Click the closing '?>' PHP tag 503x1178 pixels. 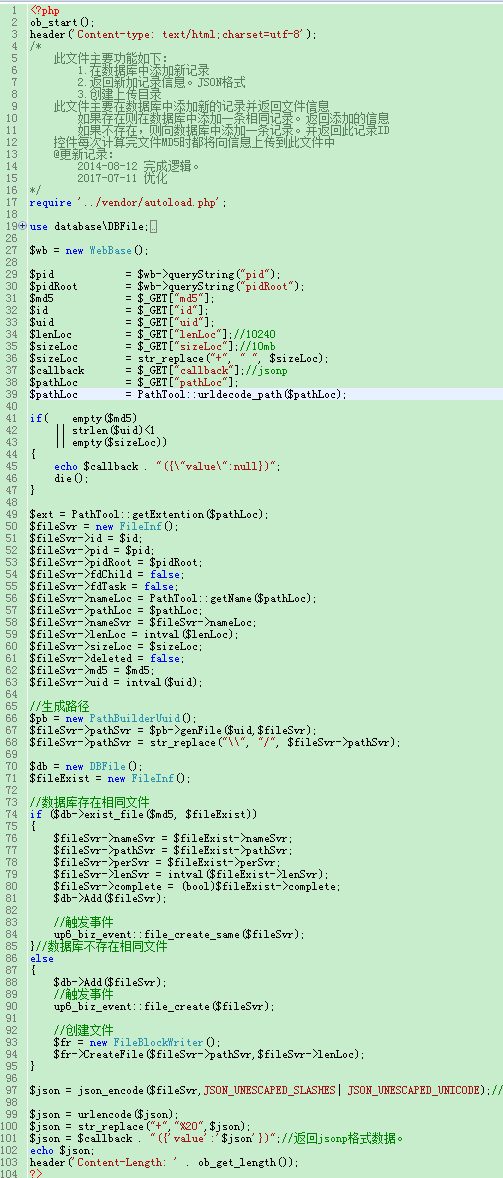coord(36,1173)
